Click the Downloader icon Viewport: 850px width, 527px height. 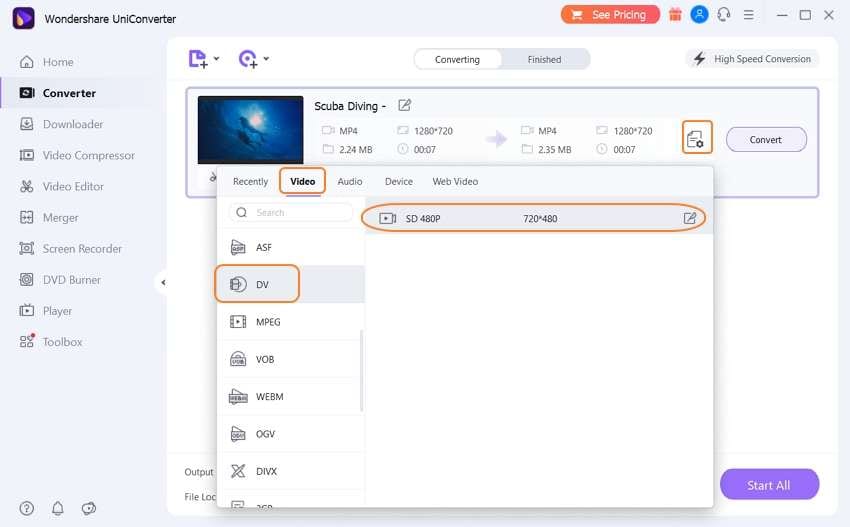click(27, 124)
